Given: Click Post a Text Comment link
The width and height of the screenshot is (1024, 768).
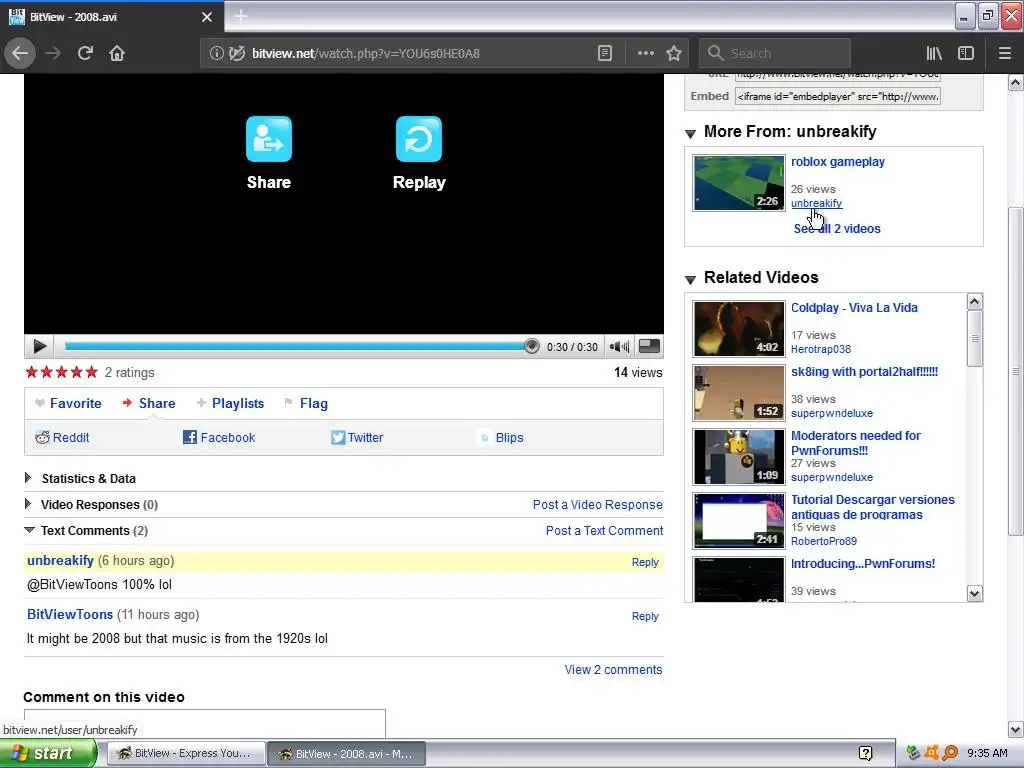Looking at the screenshot, I should (x=604, y=531).
